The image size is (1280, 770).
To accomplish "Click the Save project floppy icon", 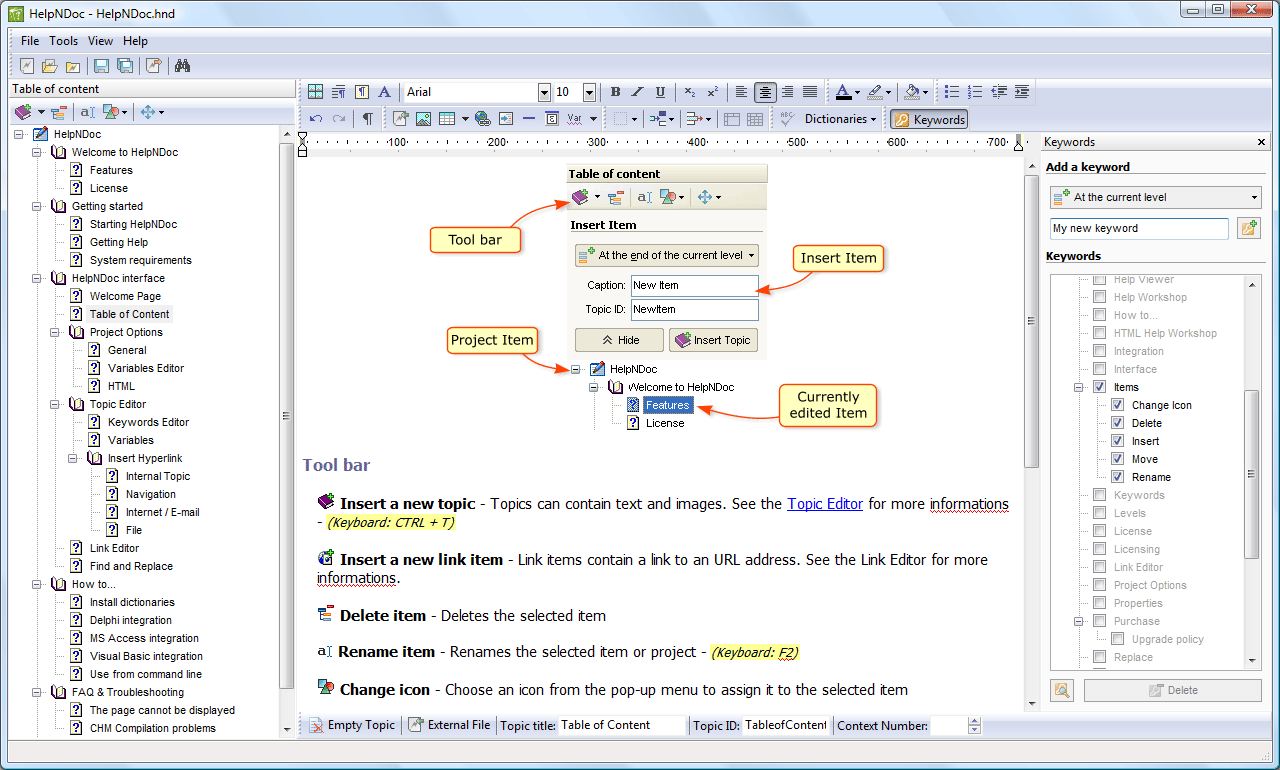I will click(101, 66).
